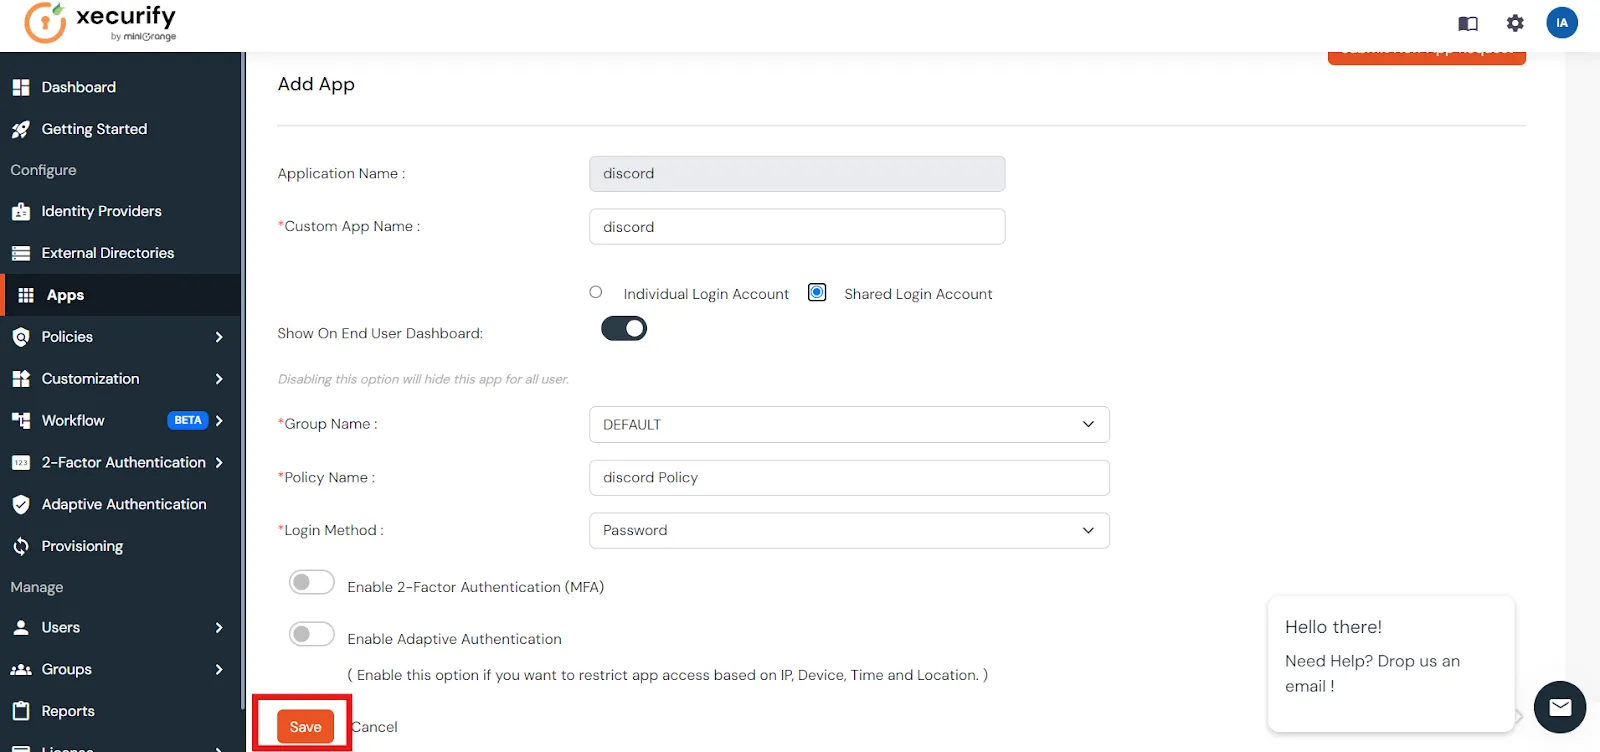Click the disabled Application Name field
Image resolution: width=1600 pixels, height=752 pixels.
pos(797,173)
